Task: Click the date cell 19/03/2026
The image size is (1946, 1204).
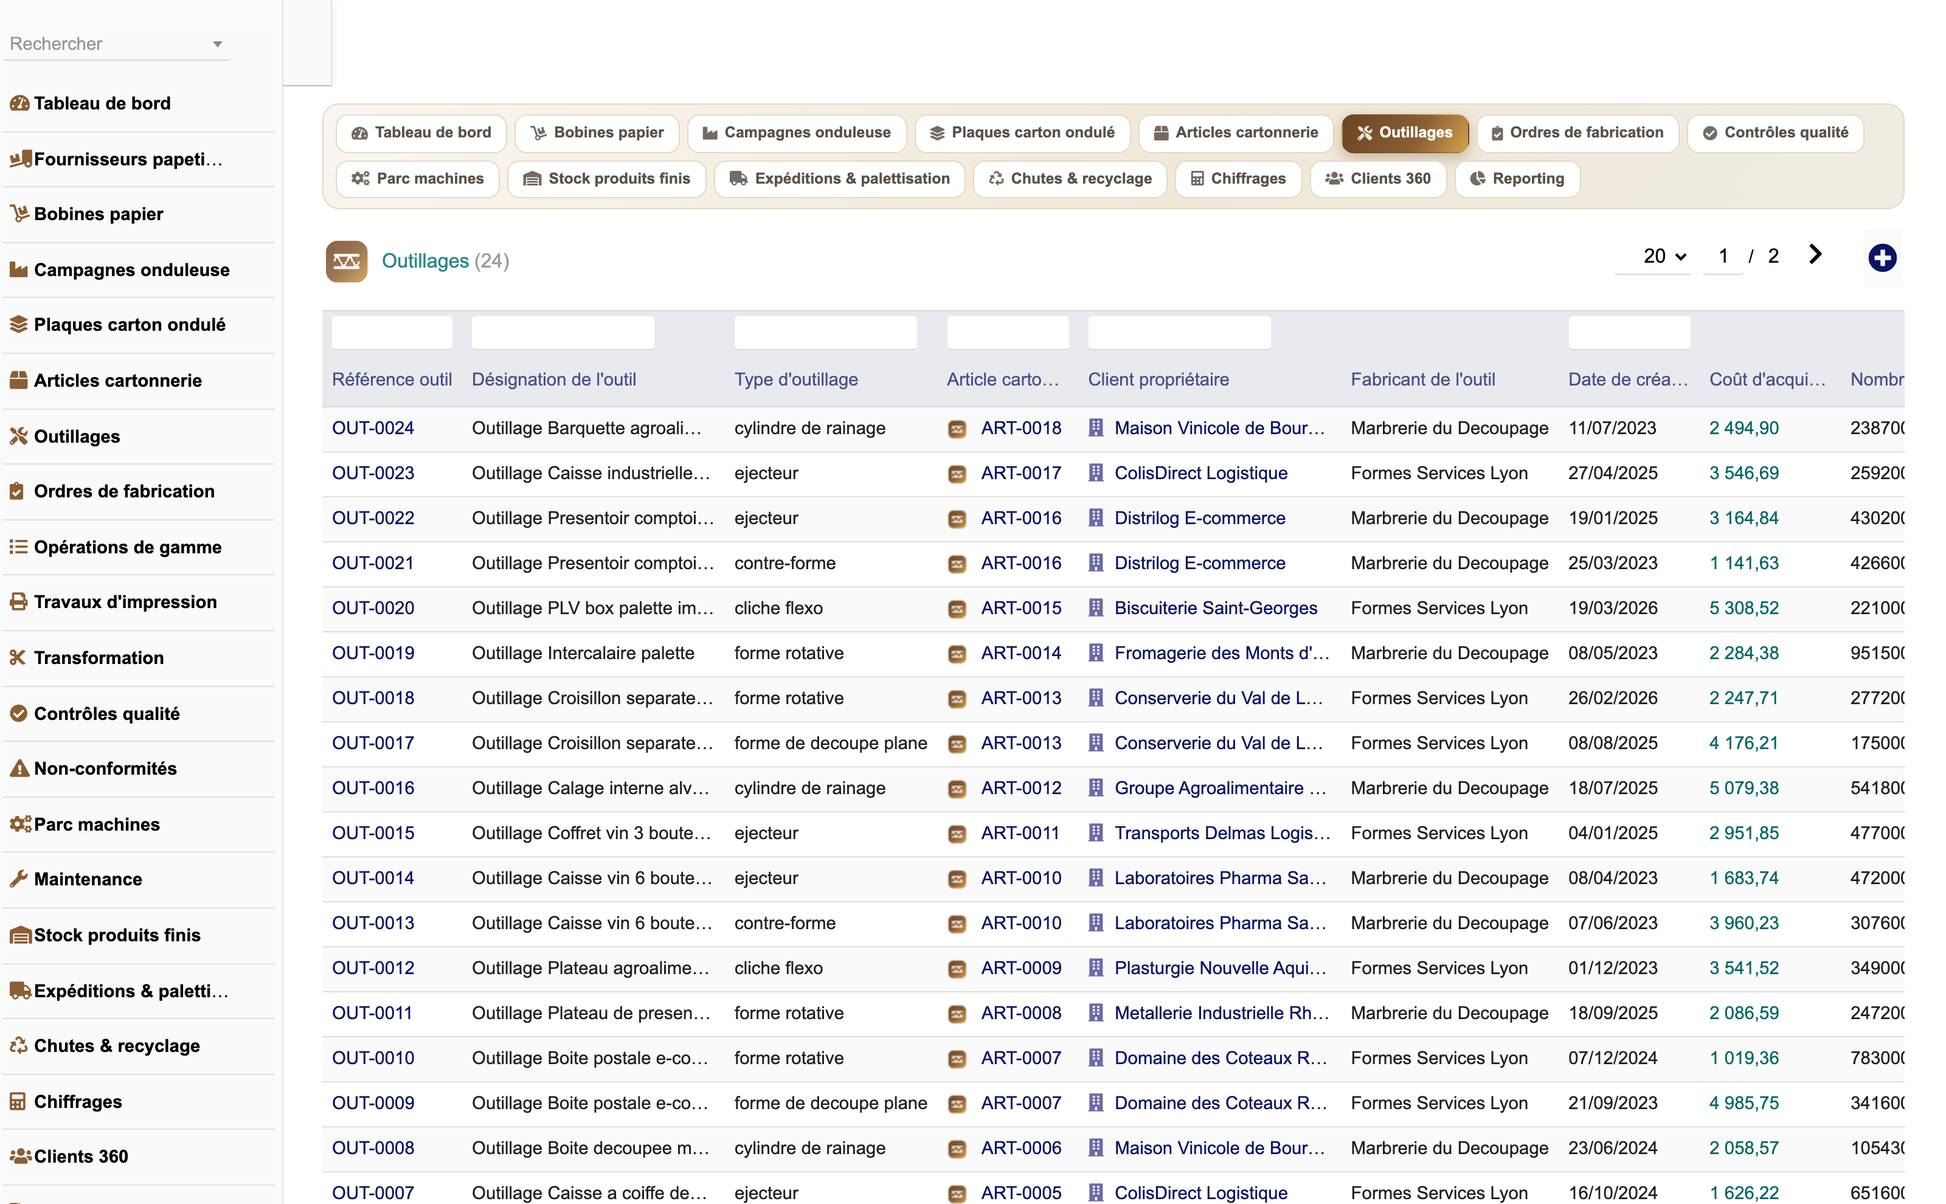Action: click(x=1613, y=608)
